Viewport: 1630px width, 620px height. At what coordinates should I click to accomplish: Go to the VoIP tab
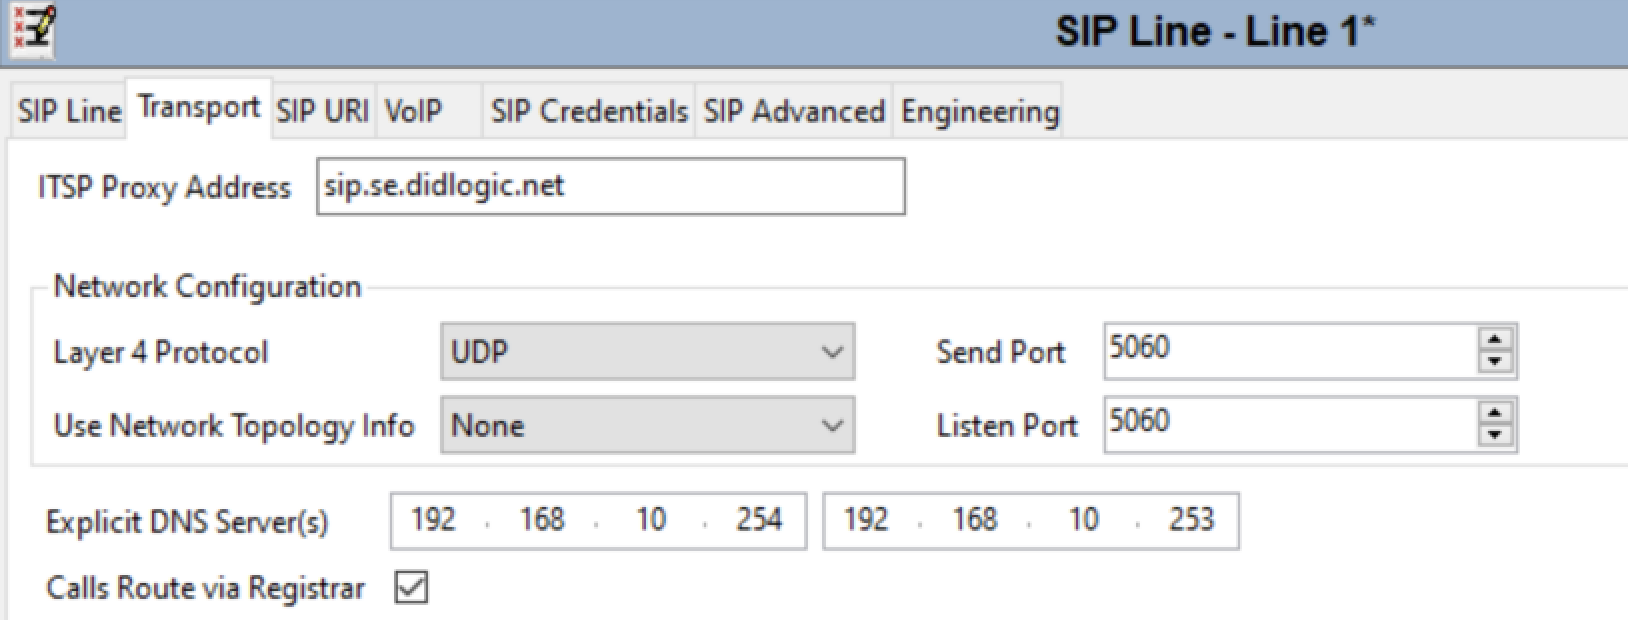pyautogui.click(x=413, y=111)
